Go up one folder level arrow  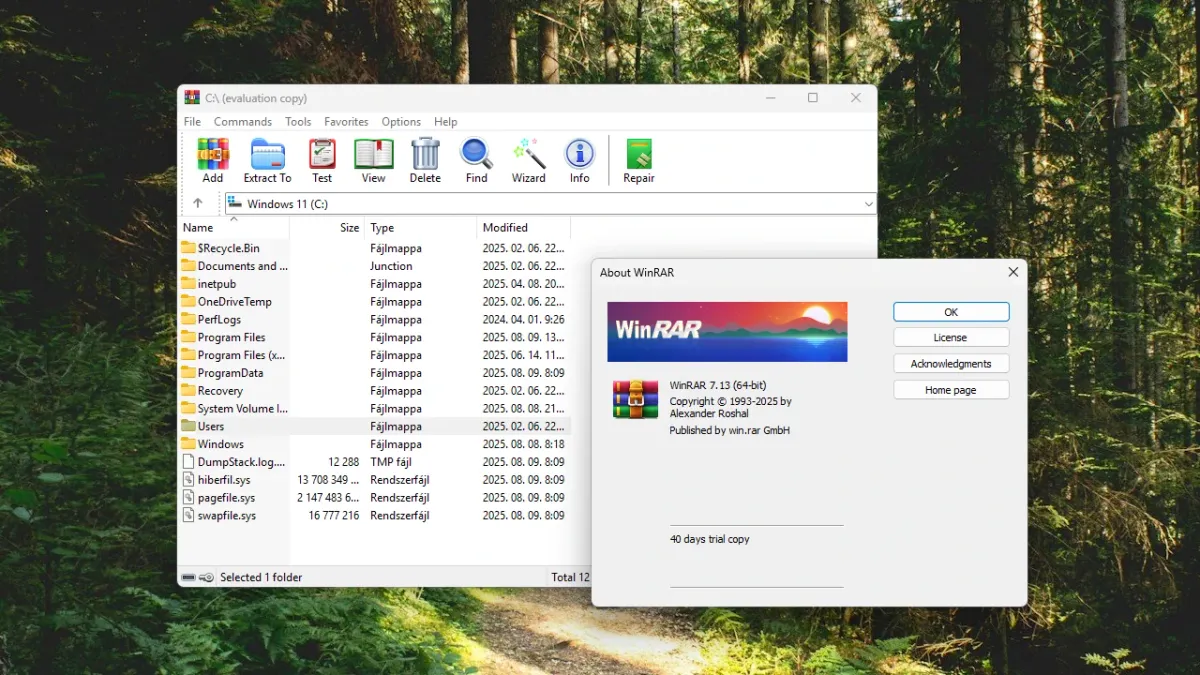coord(198,203)
